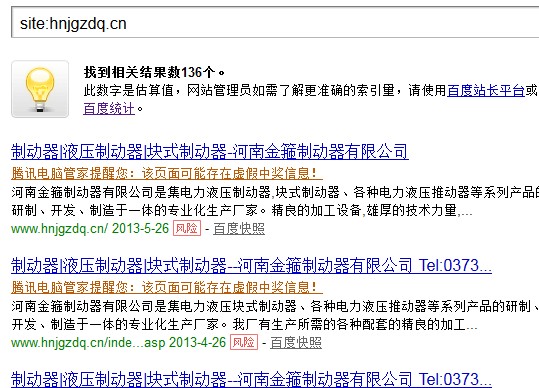Click the 2013-5-26 date in the first result
539x388 pixels.
(x=140, y=229)
